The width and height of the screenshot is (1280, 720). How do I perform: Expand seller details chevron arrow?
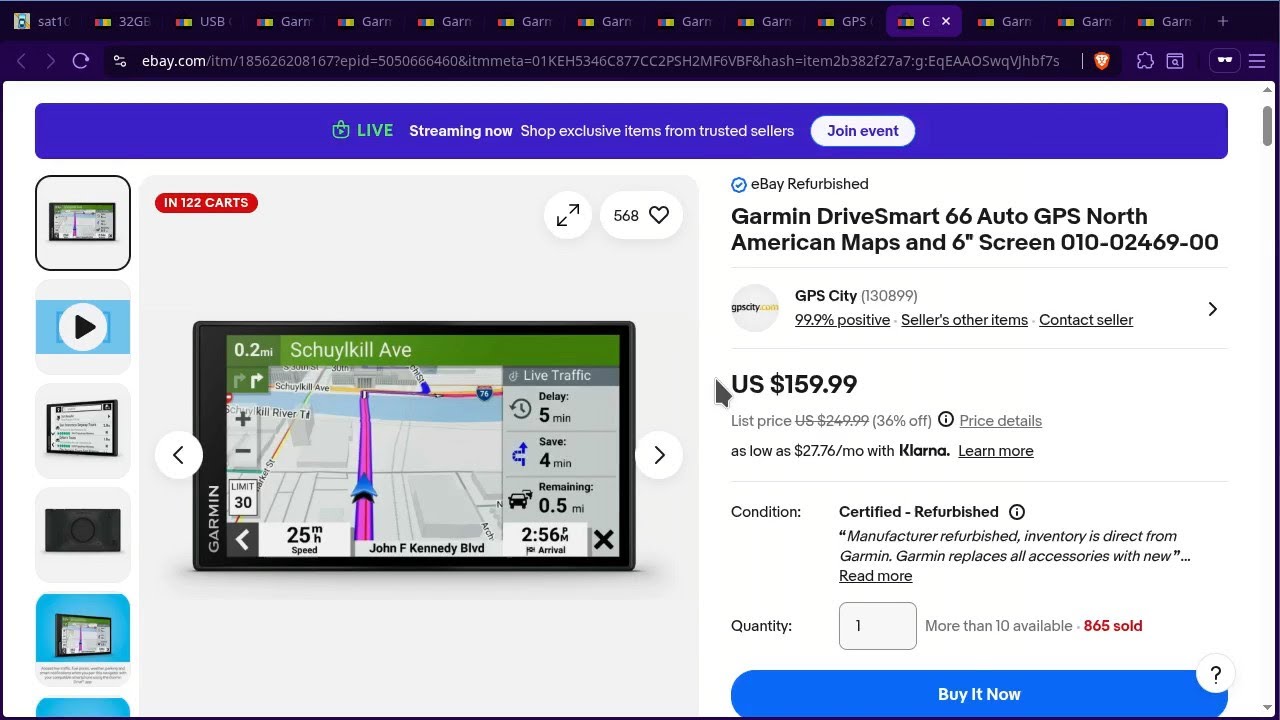(x=1212, y=309)
